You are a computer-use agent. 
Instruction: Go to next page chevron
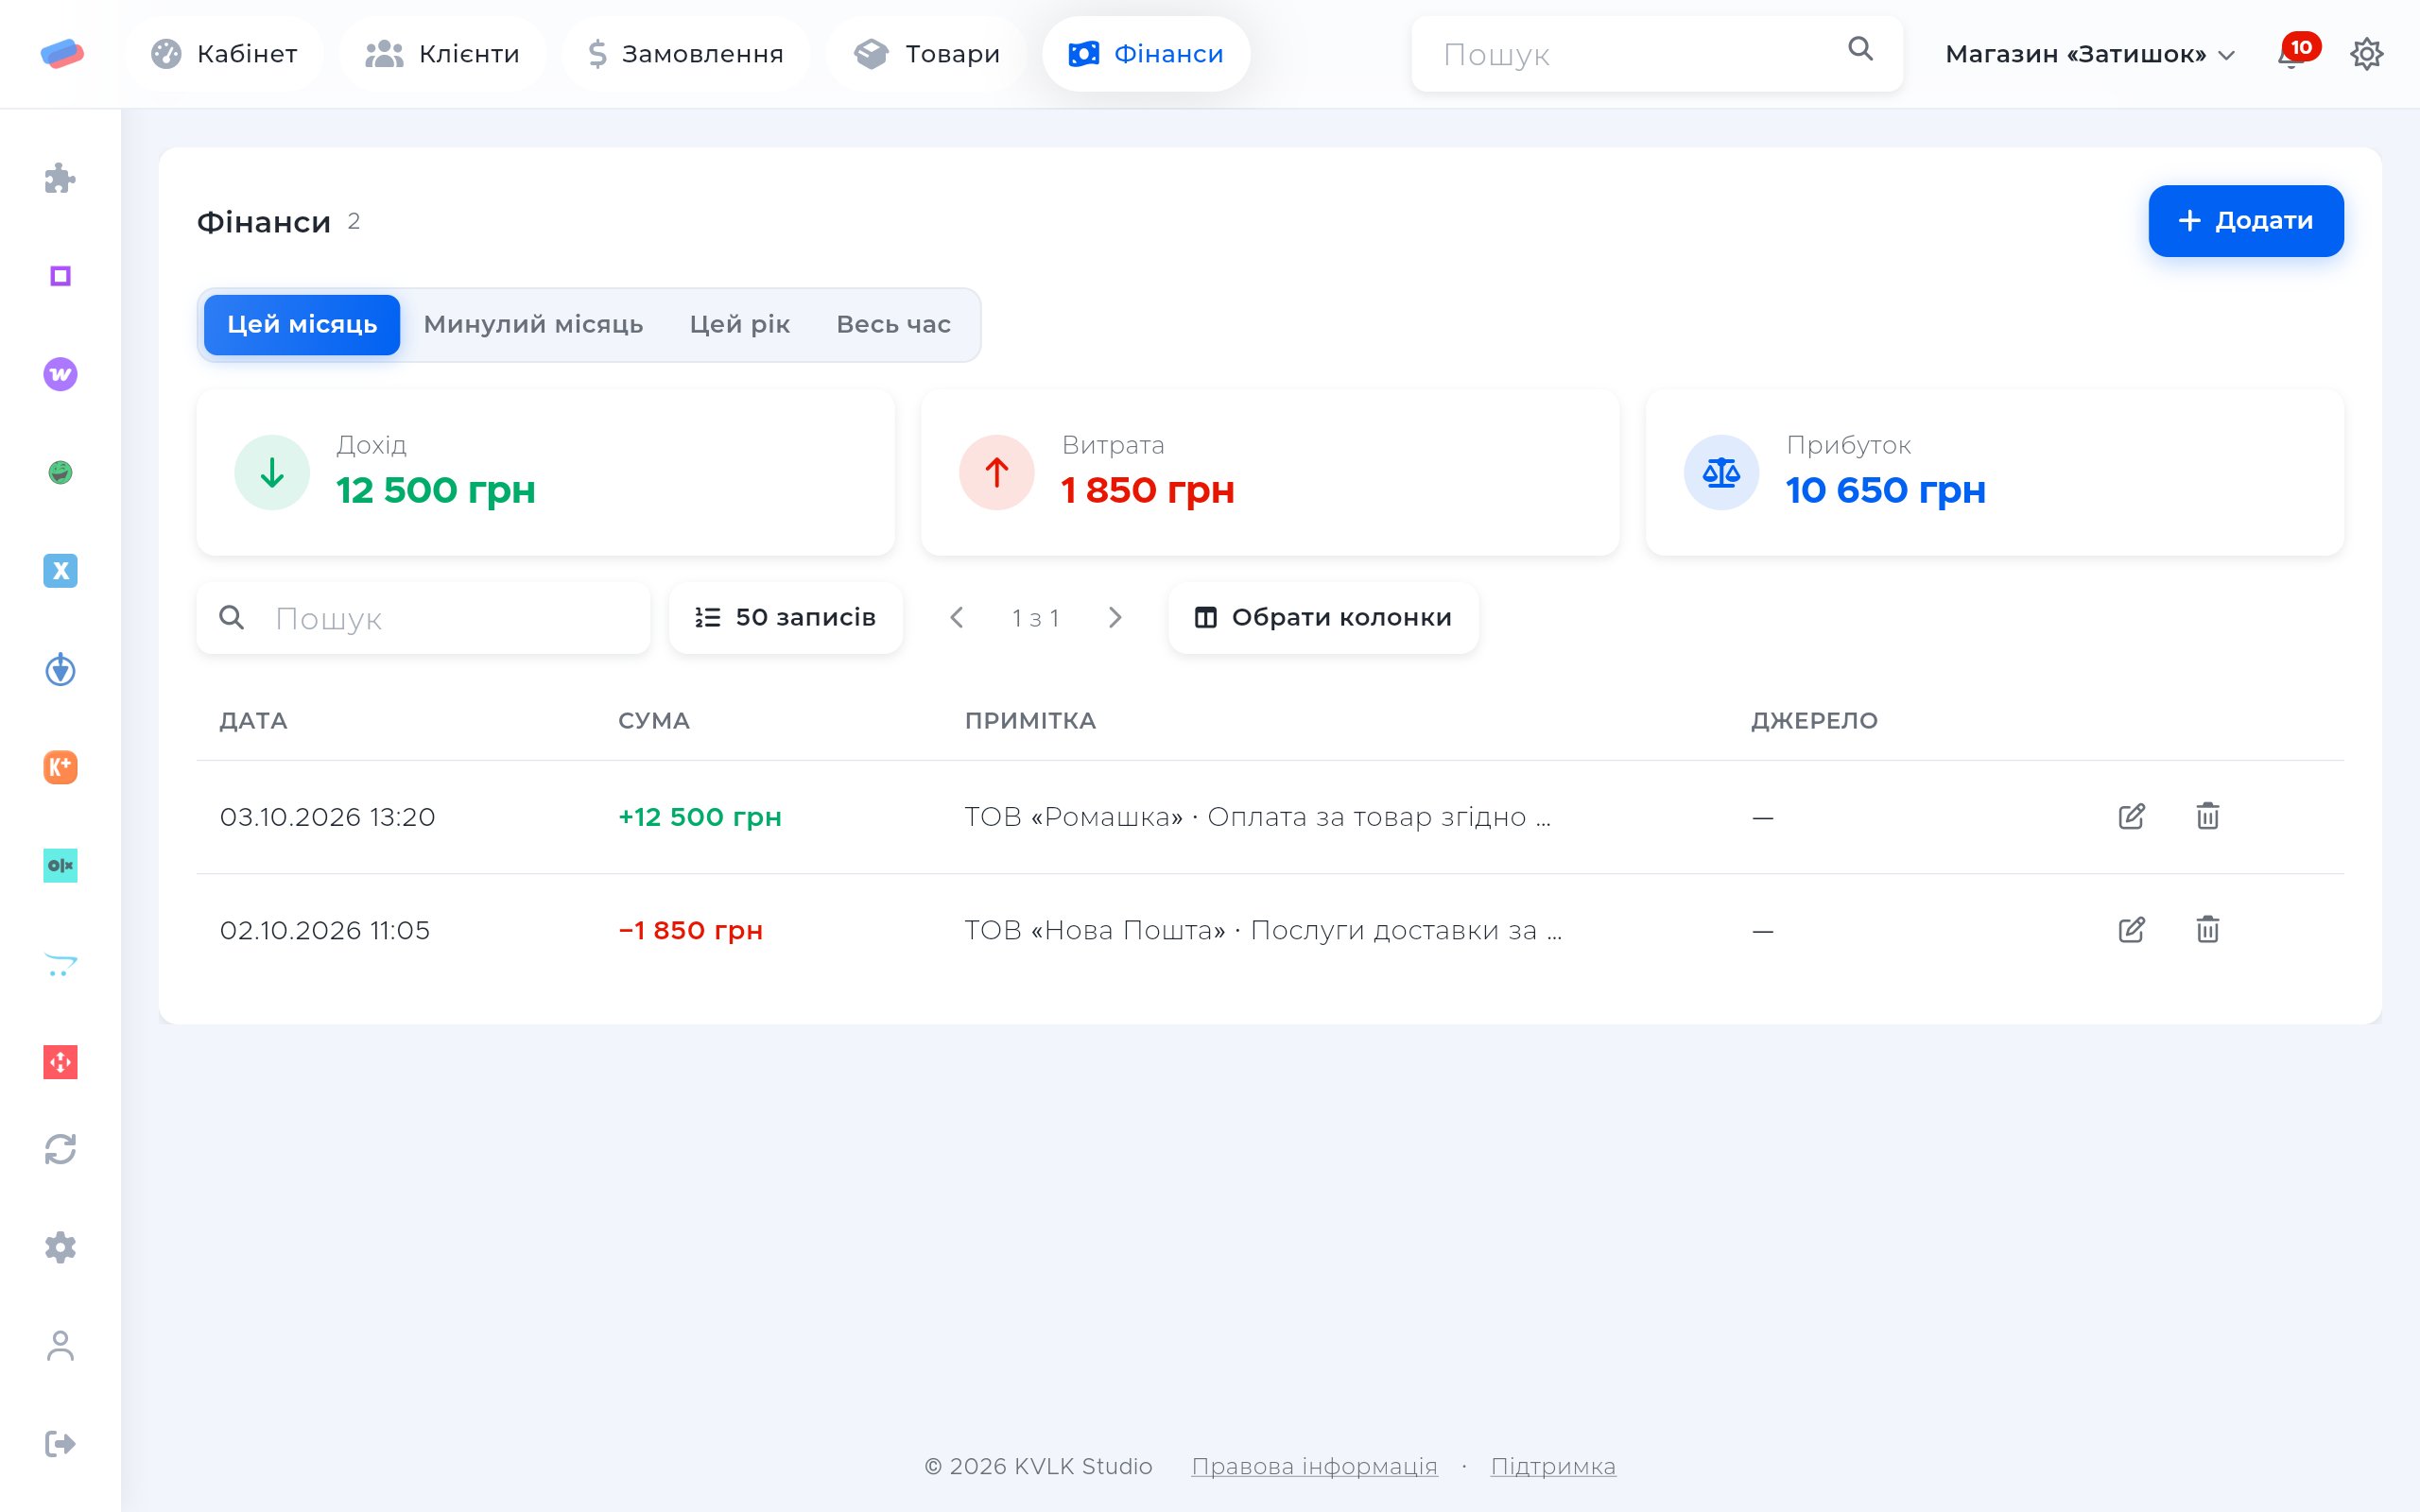click(1115, 618)
